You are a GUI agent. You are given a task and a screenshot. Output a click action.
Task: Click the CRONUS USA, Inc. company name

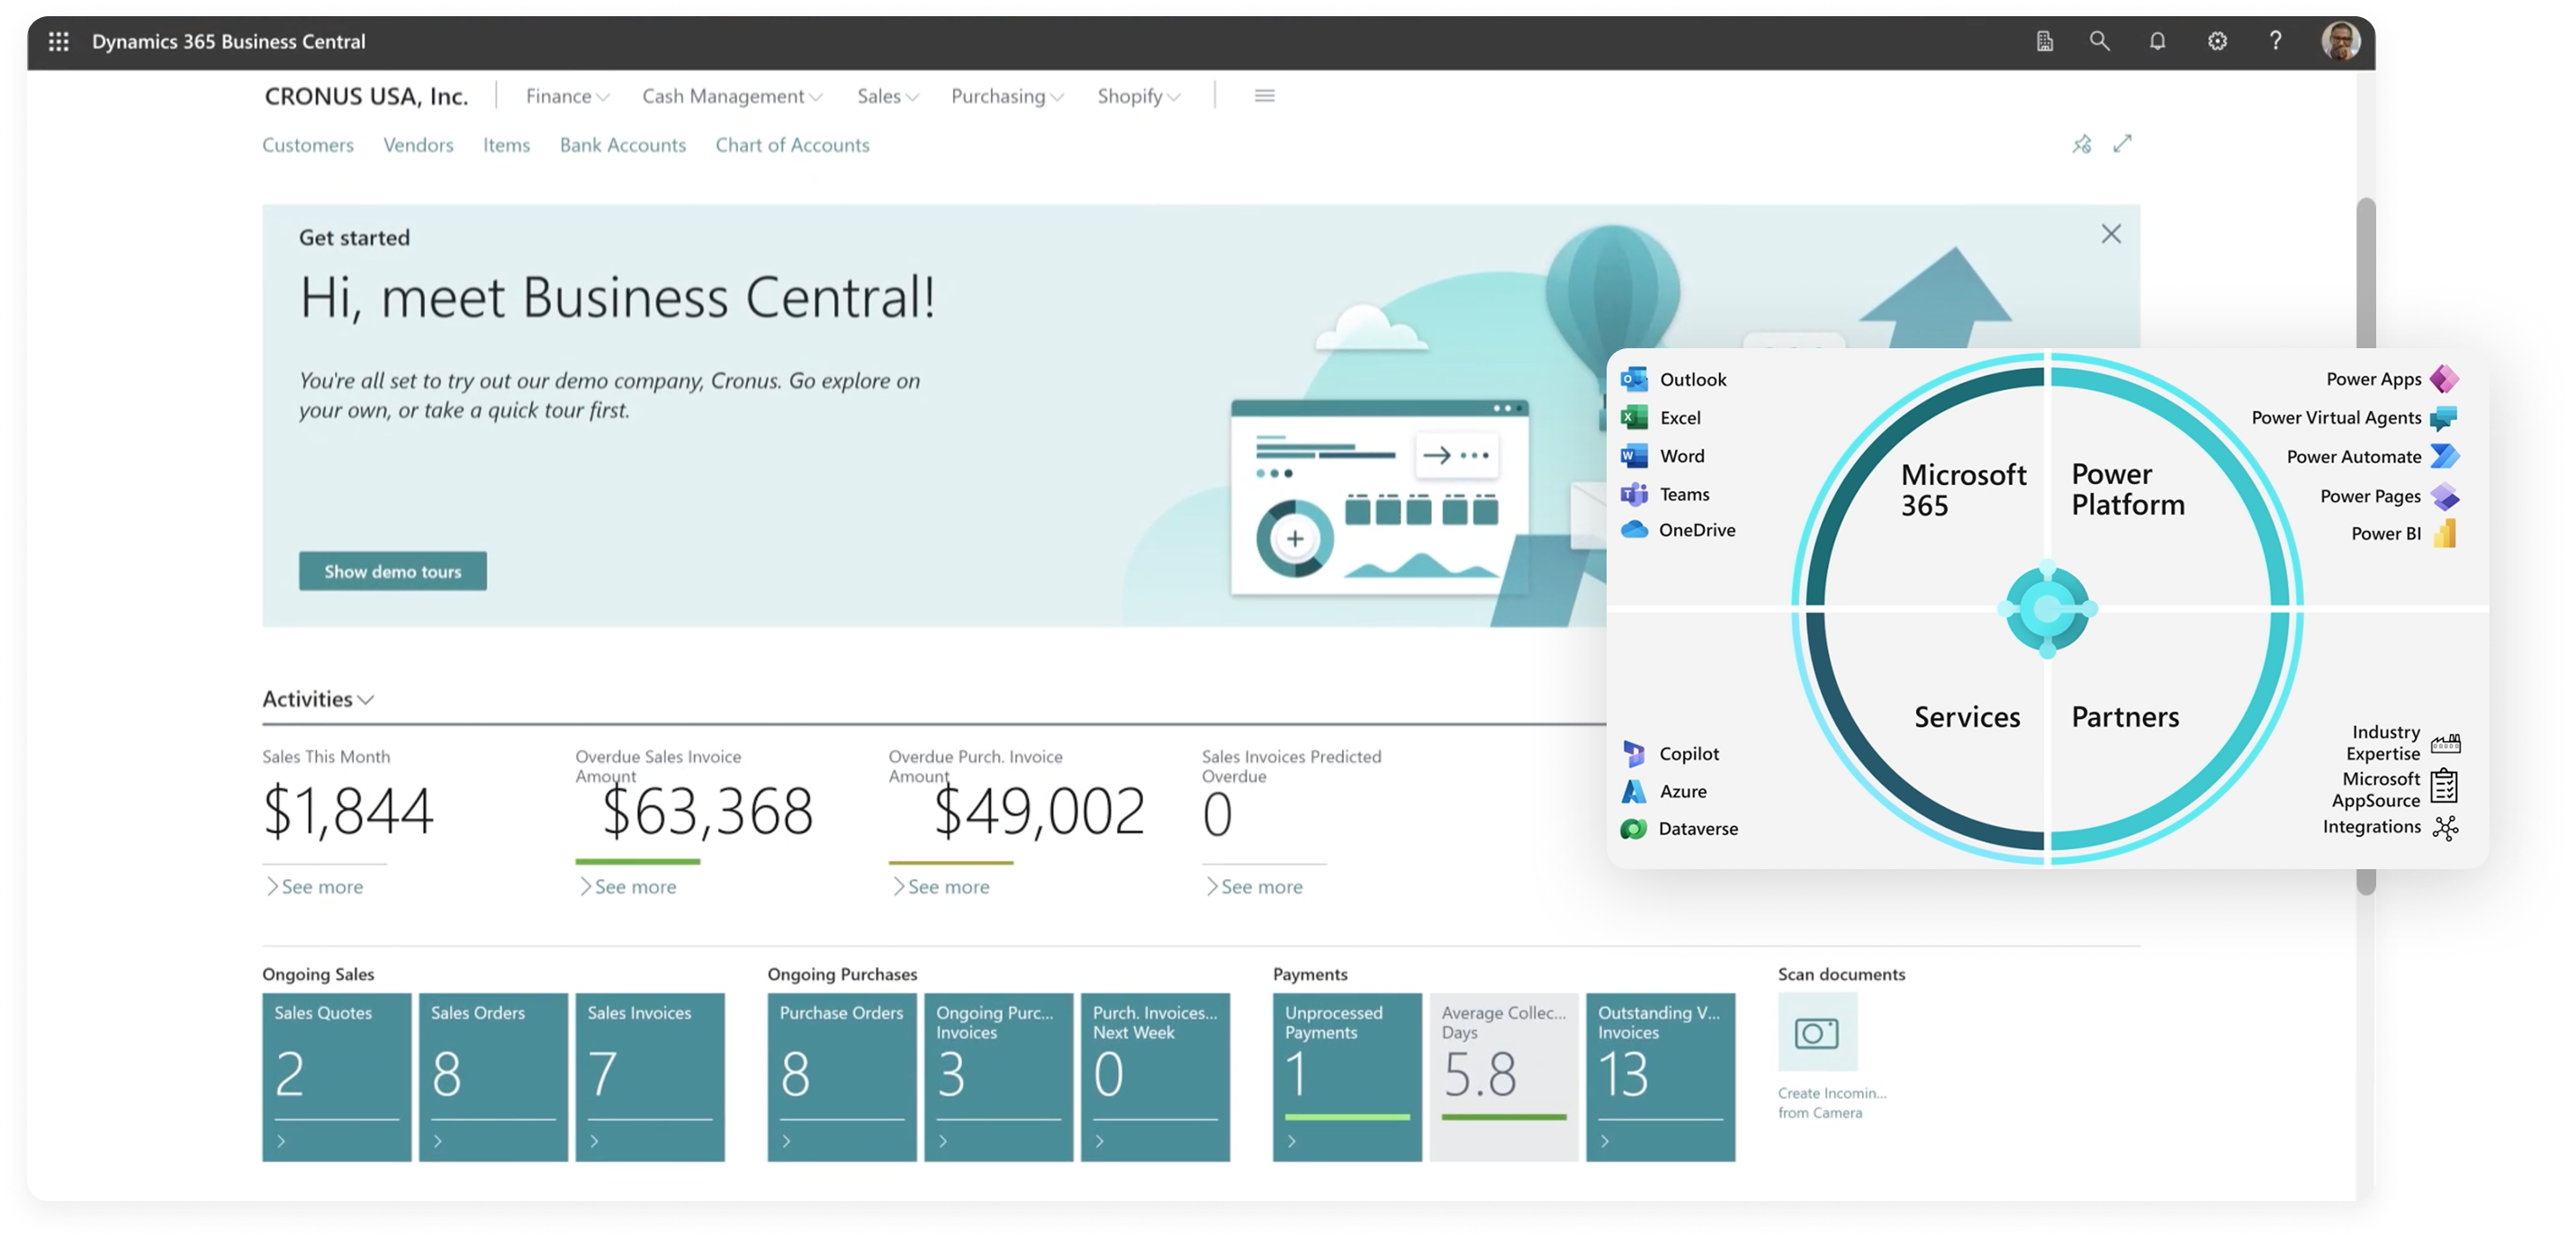point(366,96)
